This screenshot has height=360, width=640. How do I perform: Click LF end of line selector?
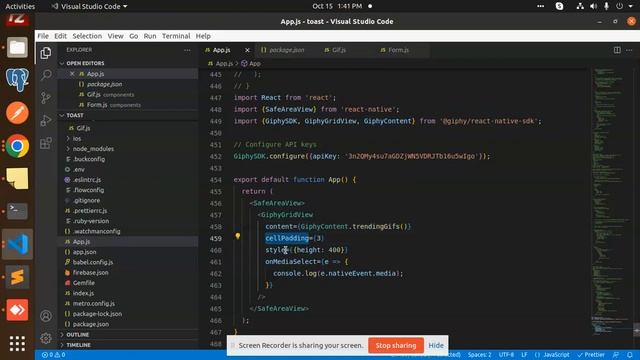[524, 355]
